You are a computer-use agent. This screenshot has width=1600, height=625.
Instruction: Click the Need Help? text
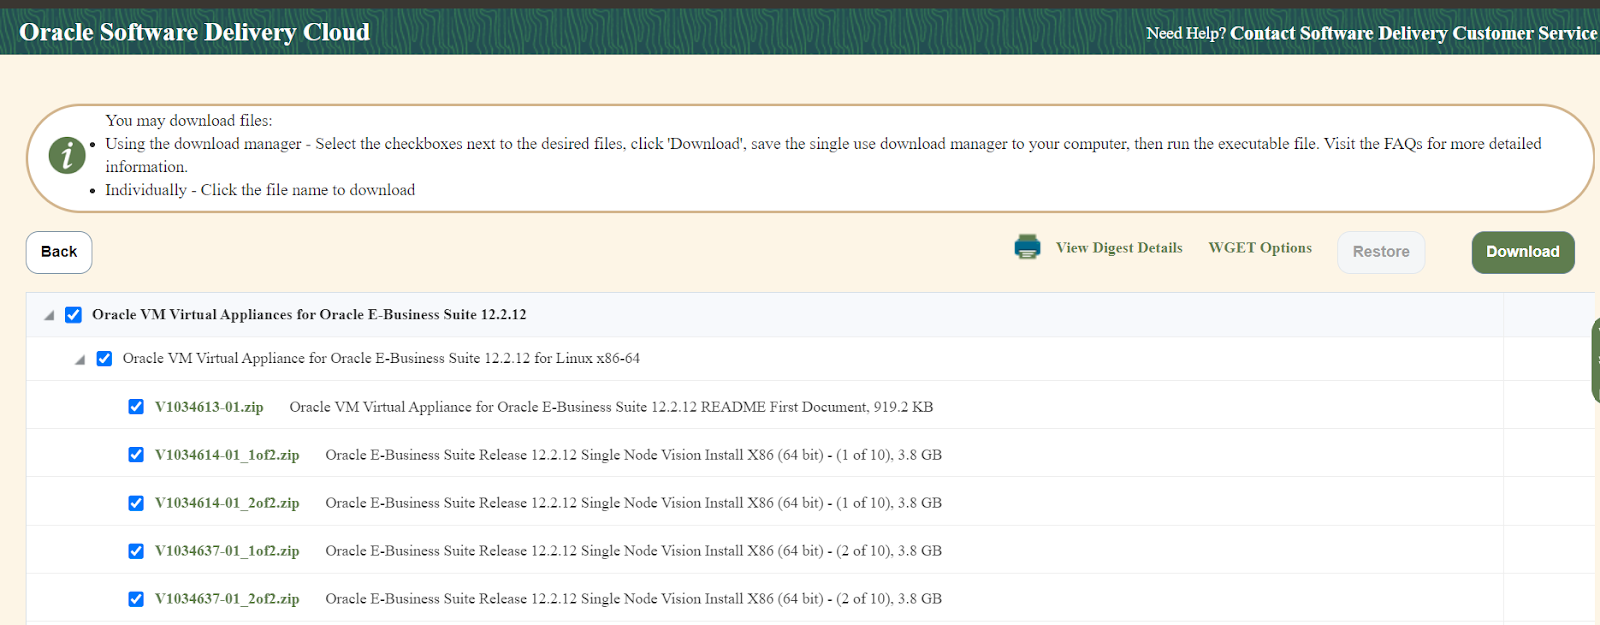[1186, 33]
